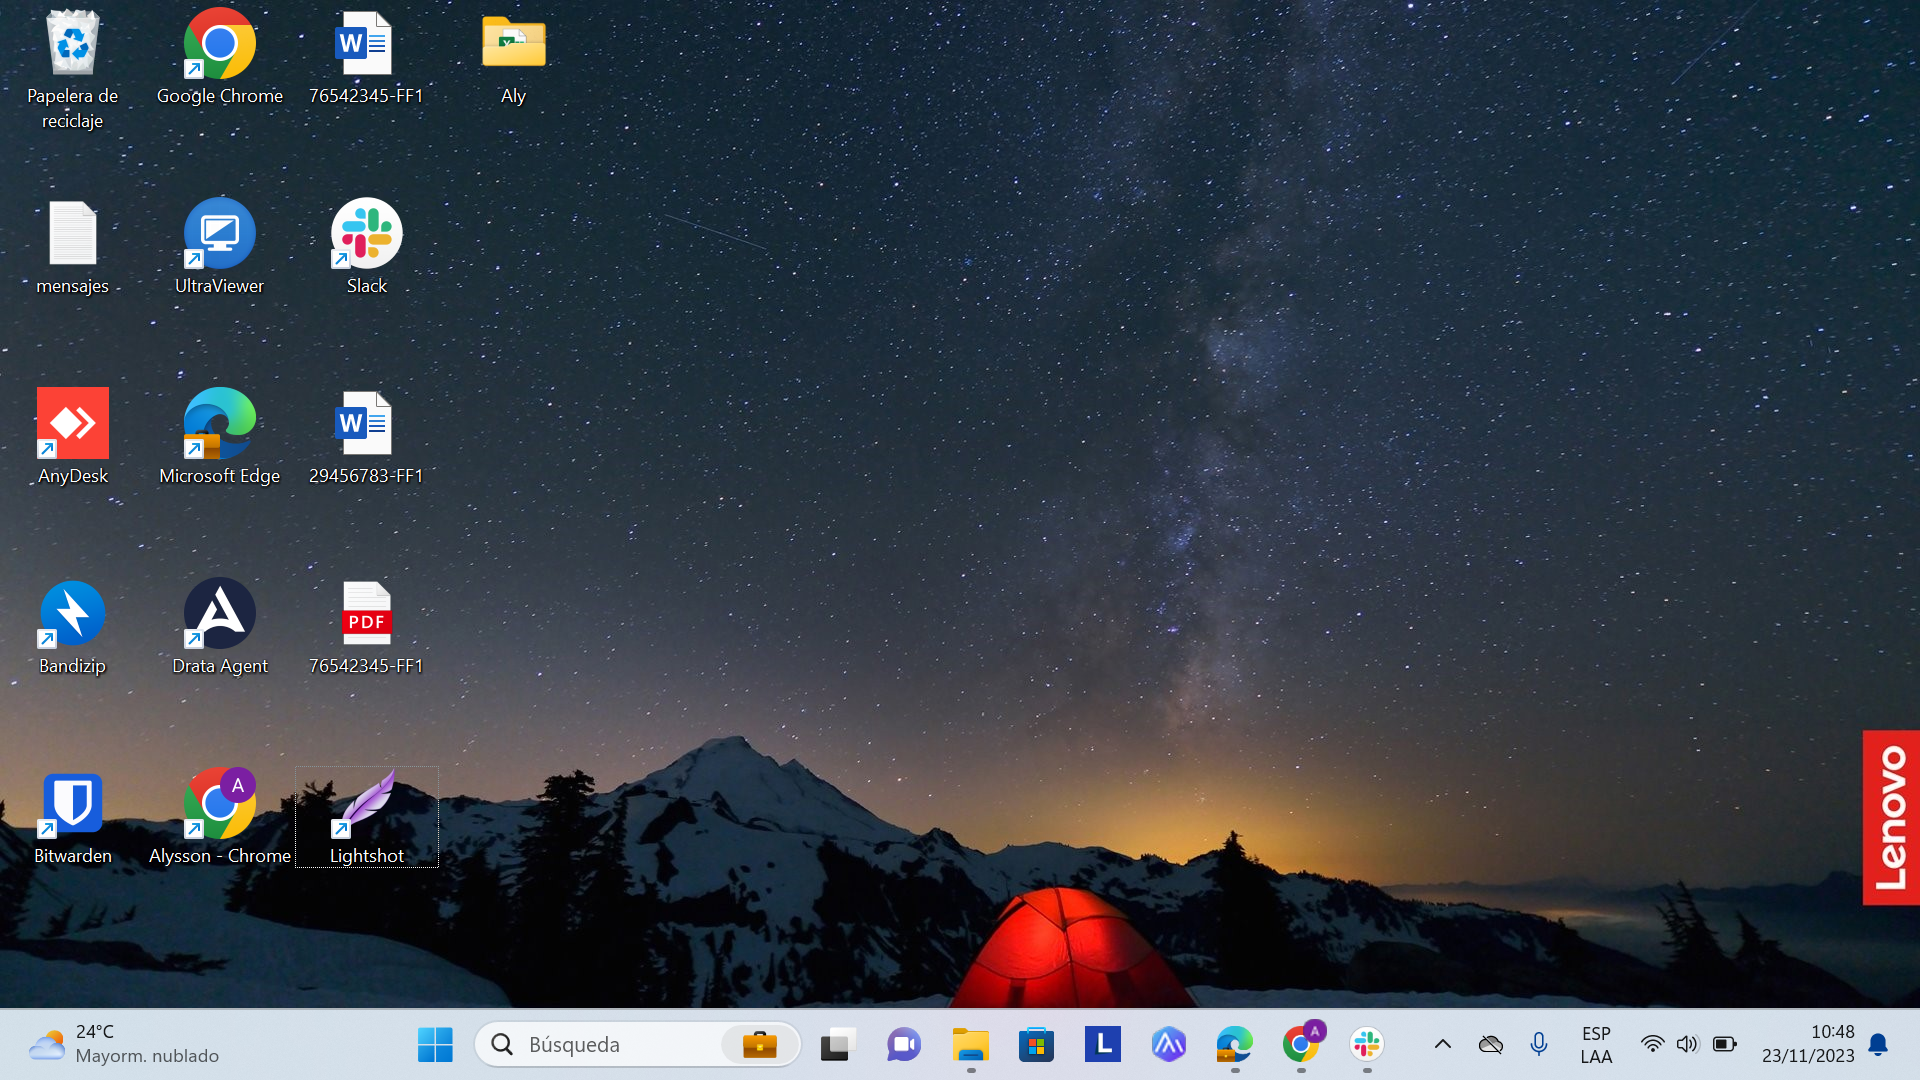Open File Explorer from the taskbar
This screenshot has height=1080, width=1920.
coord(970,1044)
